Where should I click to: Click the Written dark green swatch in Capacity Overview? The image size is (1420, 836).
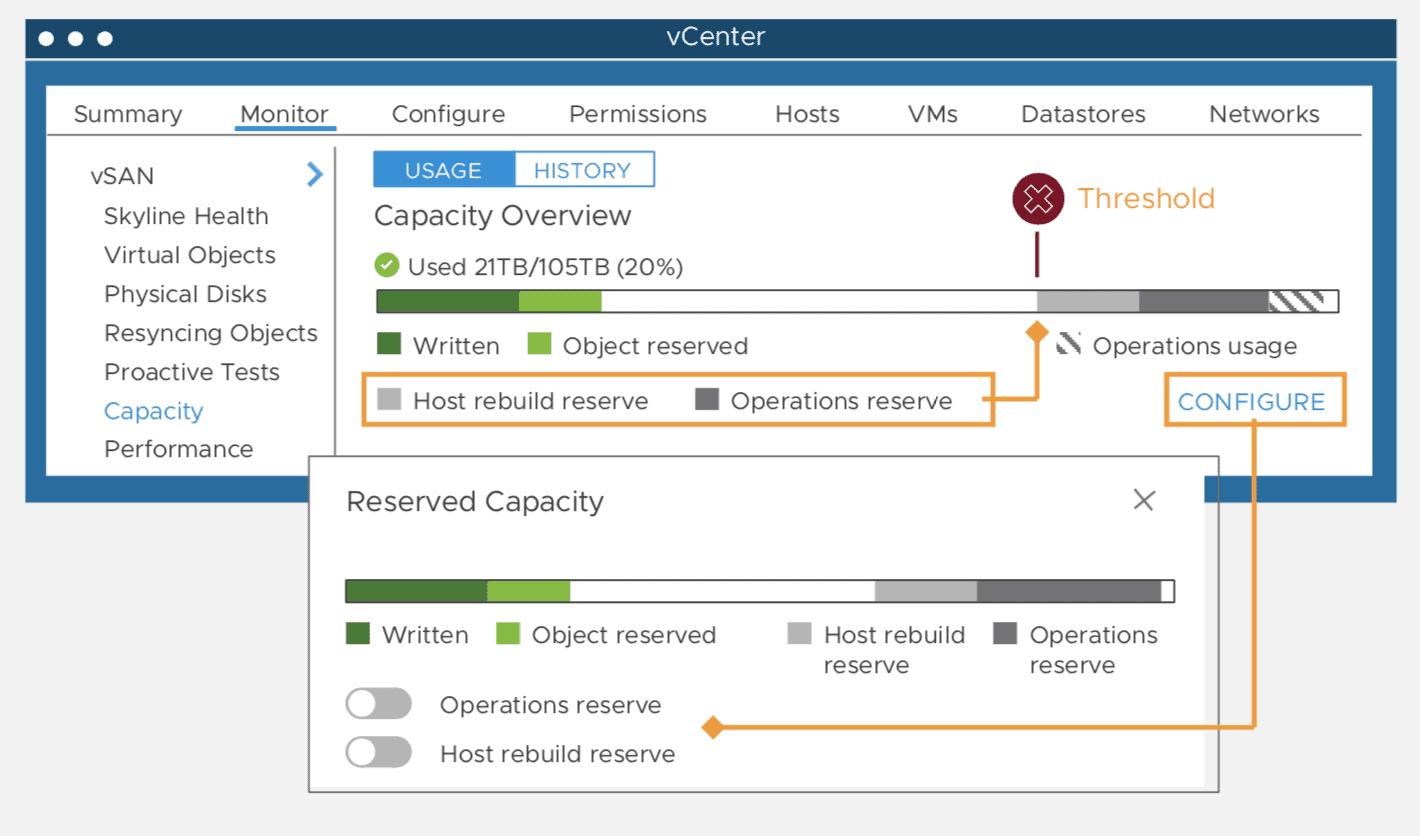pos(389,344)
